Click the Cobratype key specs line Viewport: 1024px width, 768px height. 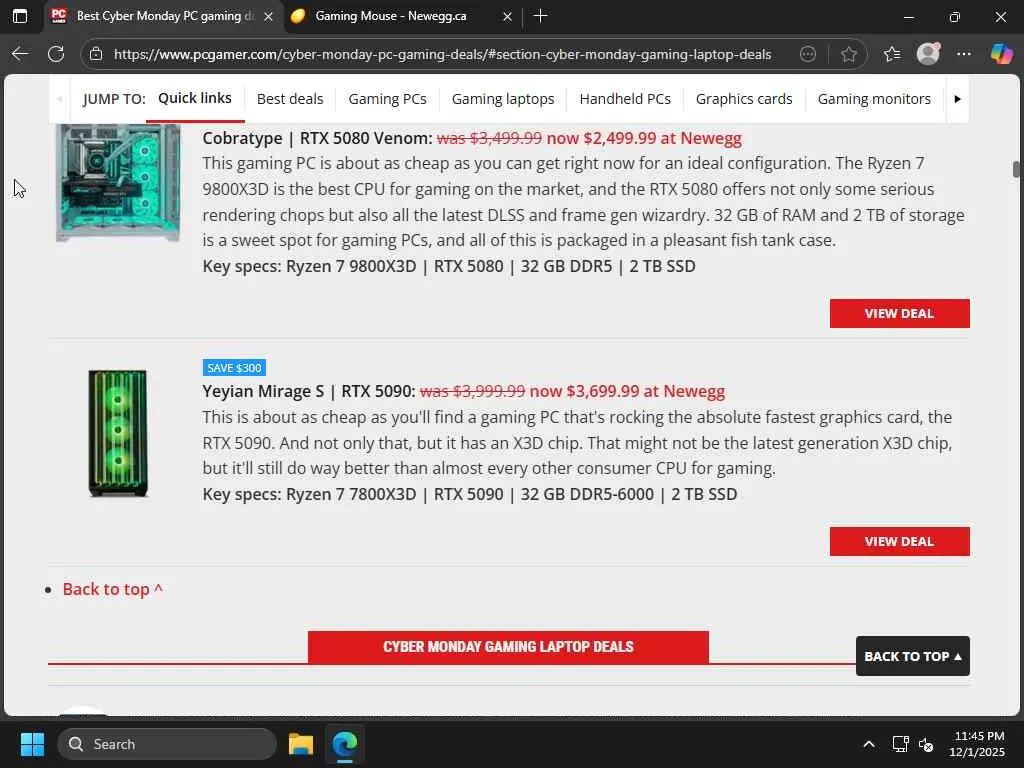[x=449, y=266]
